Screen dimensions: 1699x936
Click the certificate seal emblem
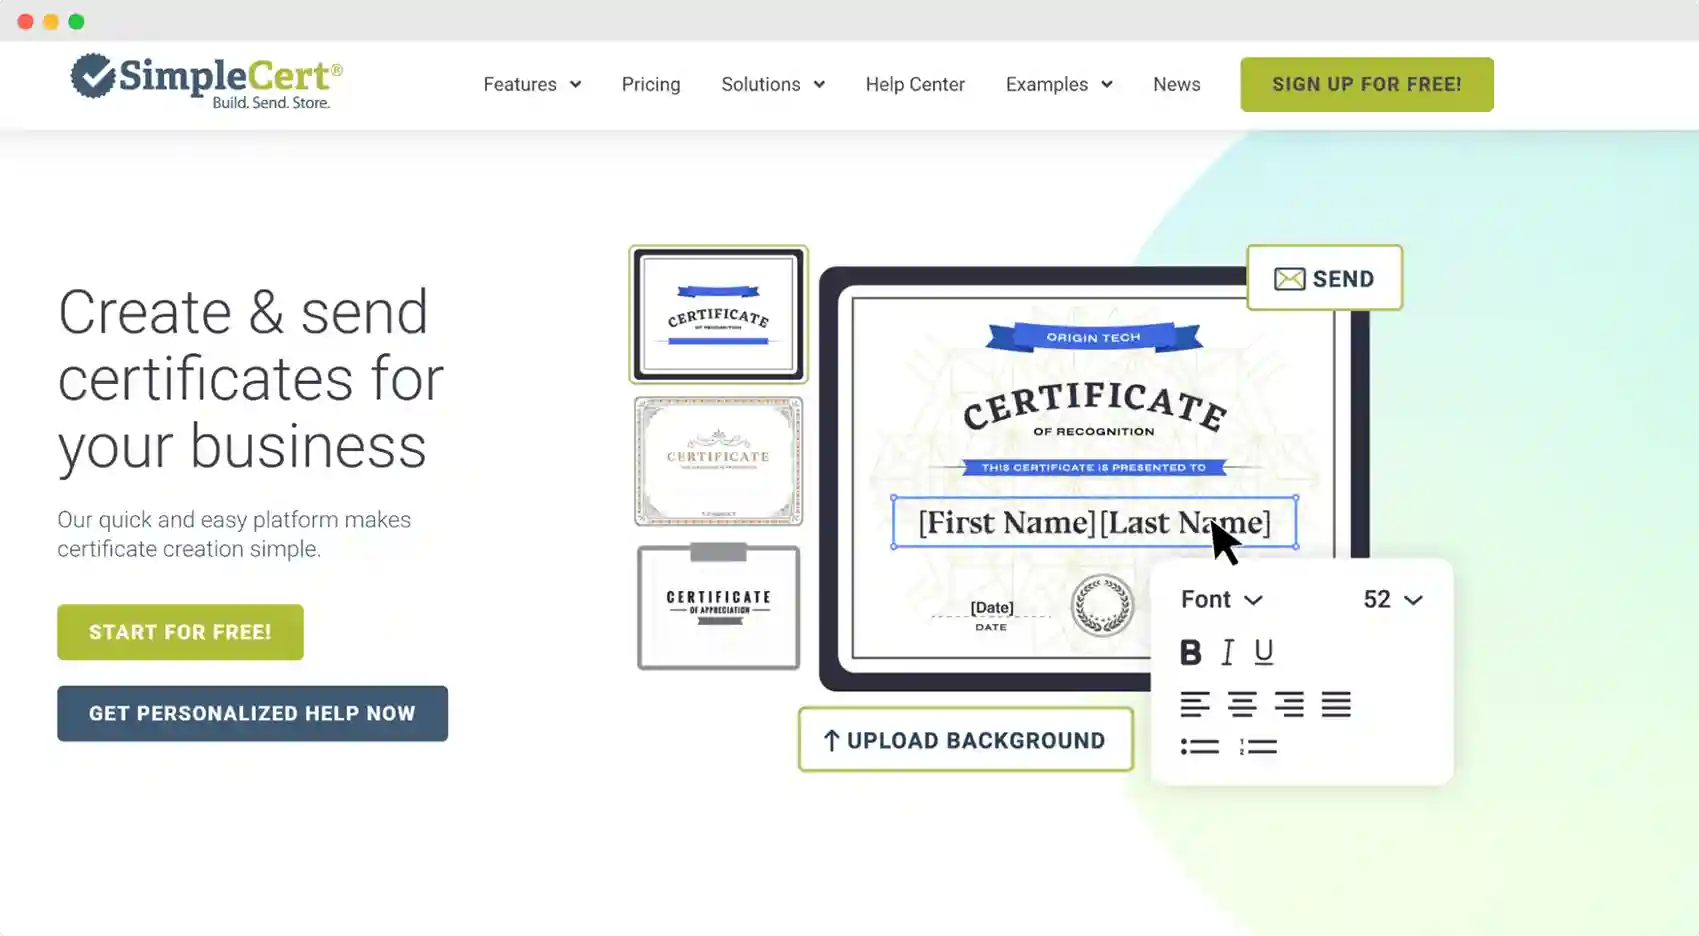point(1102,605)
